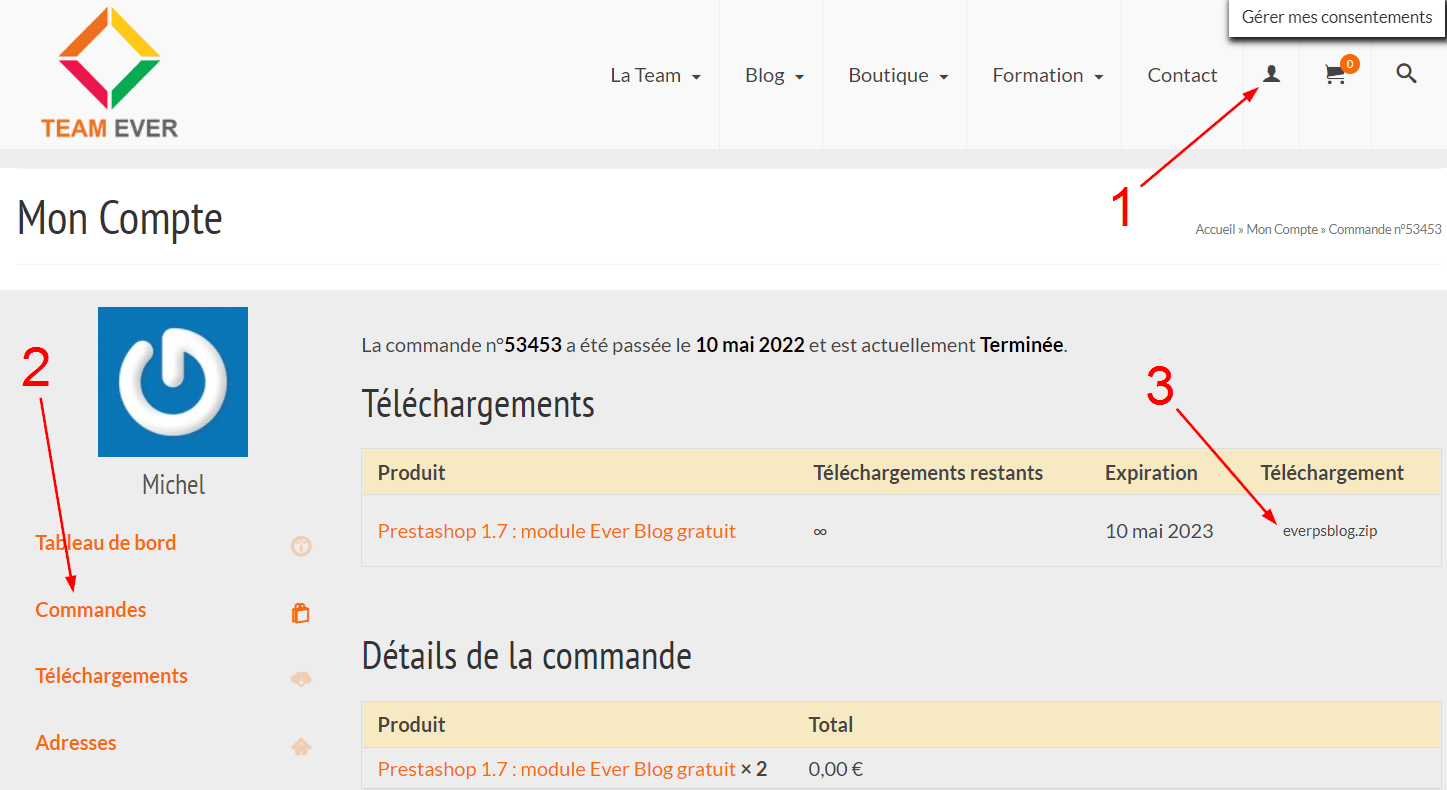Open the user account icon

1271,74
